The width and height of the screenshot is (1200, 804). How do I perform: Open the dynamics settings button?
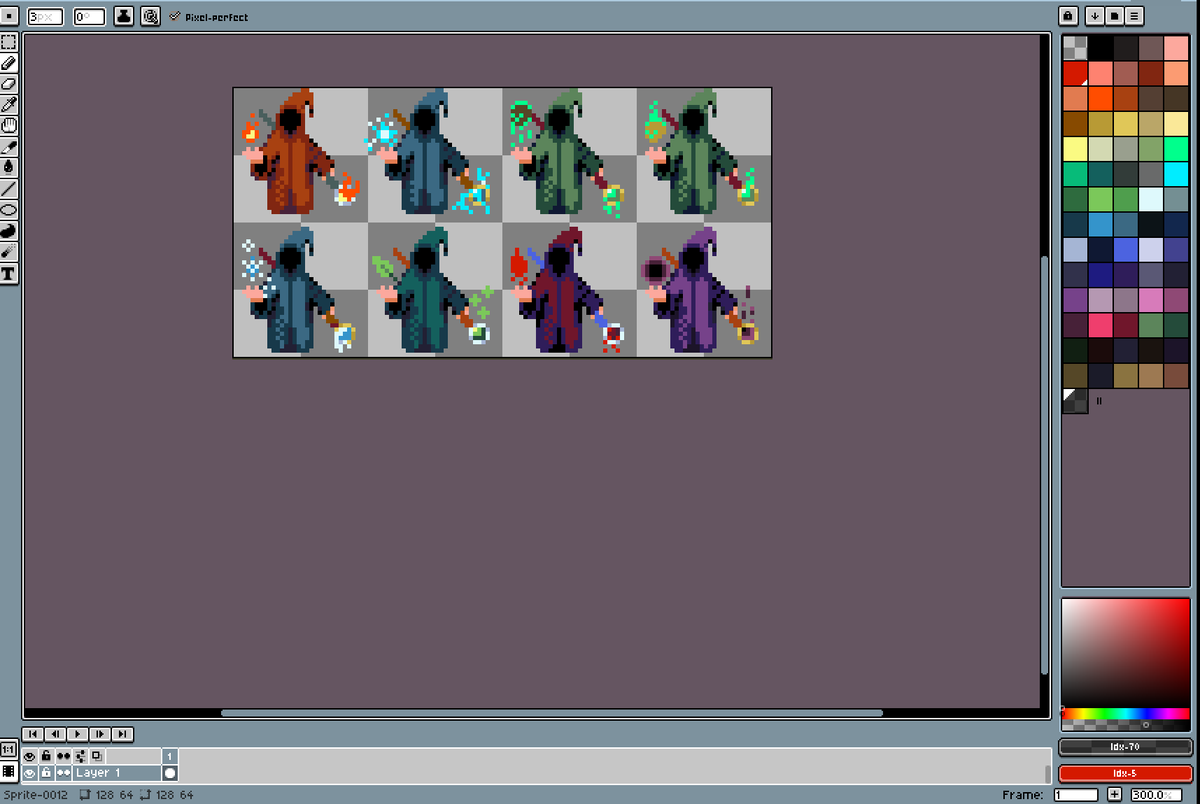[x=150, y=17]
